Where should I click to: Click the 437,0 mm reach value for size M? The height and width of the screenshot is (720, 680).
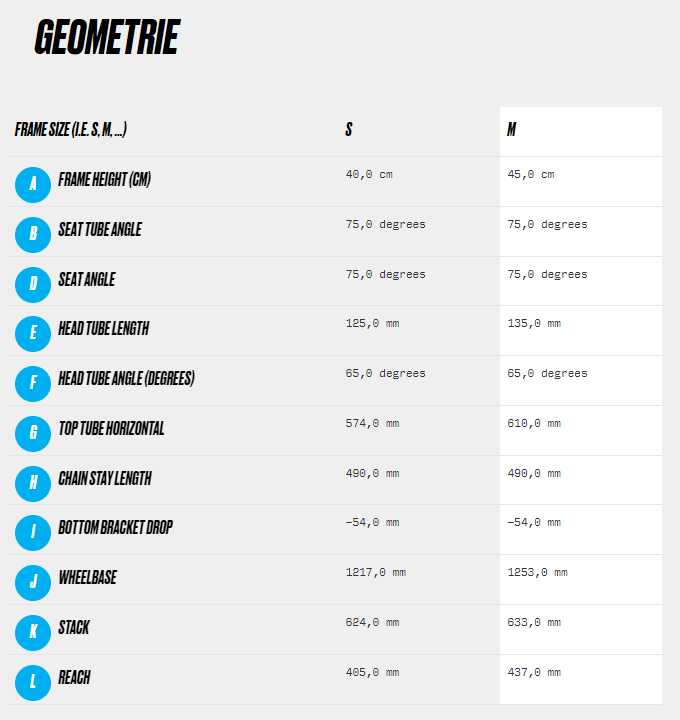[534, 673]
